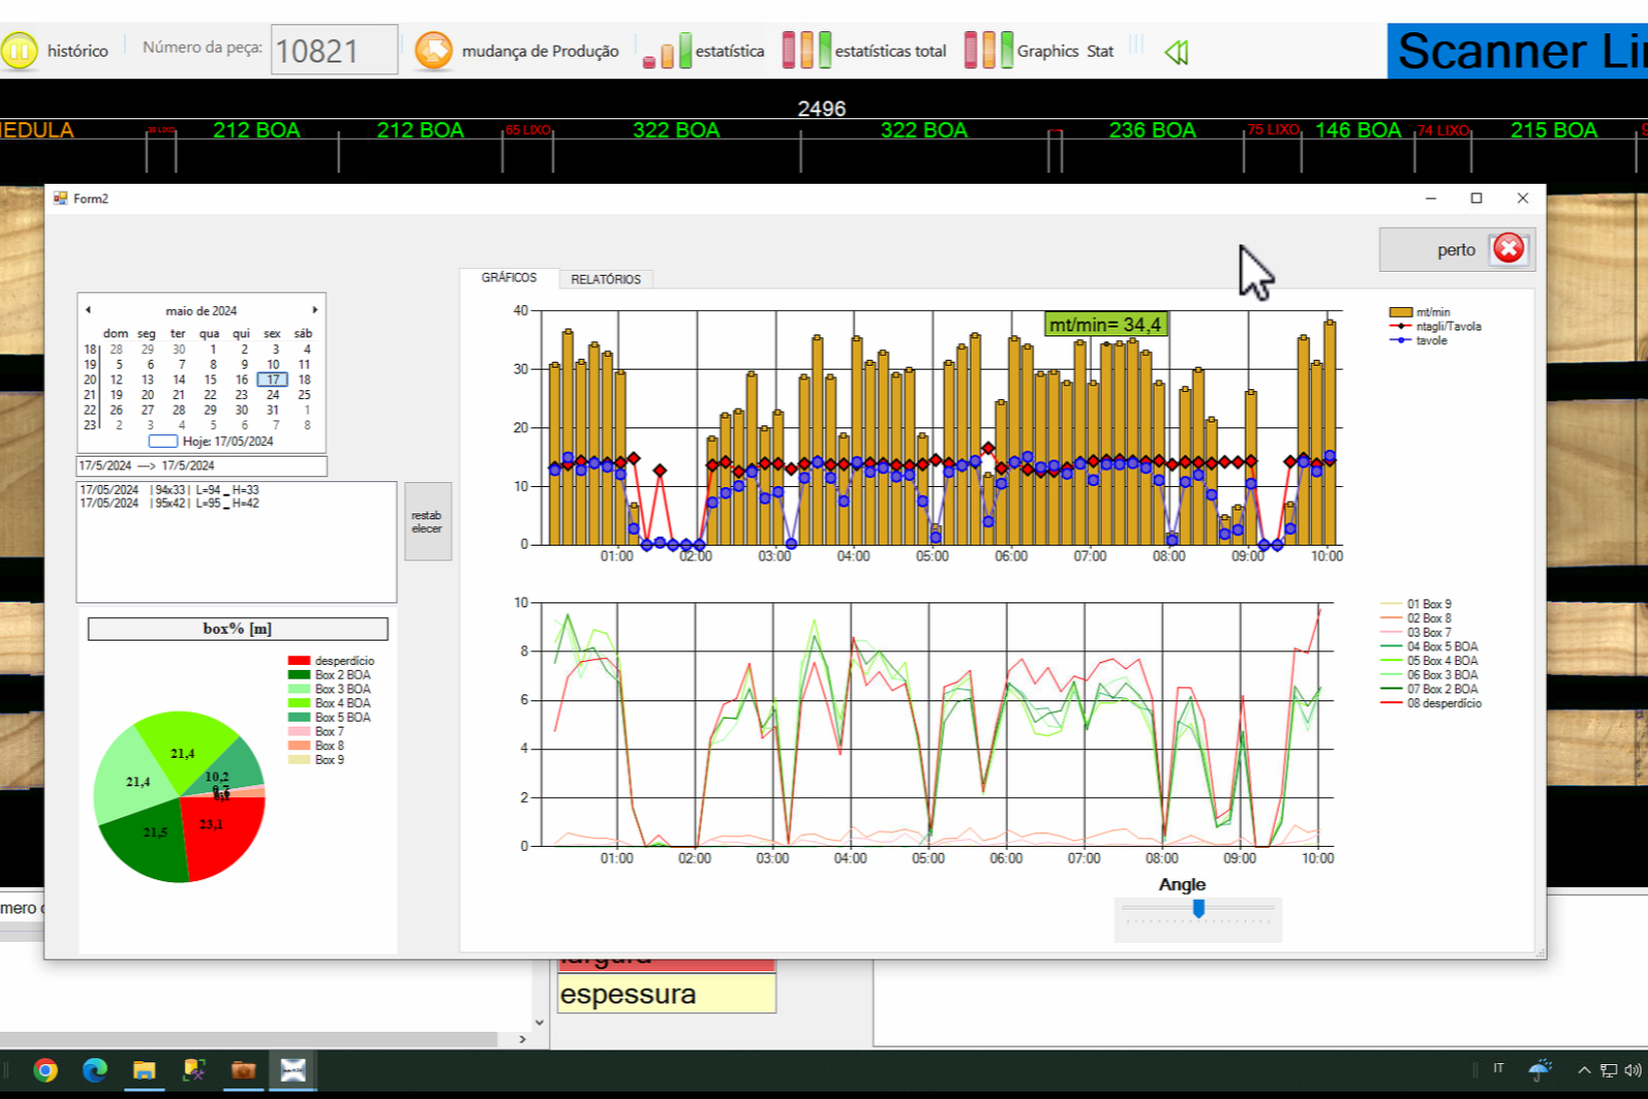Click the perto close button

[x=1457, y=249]
